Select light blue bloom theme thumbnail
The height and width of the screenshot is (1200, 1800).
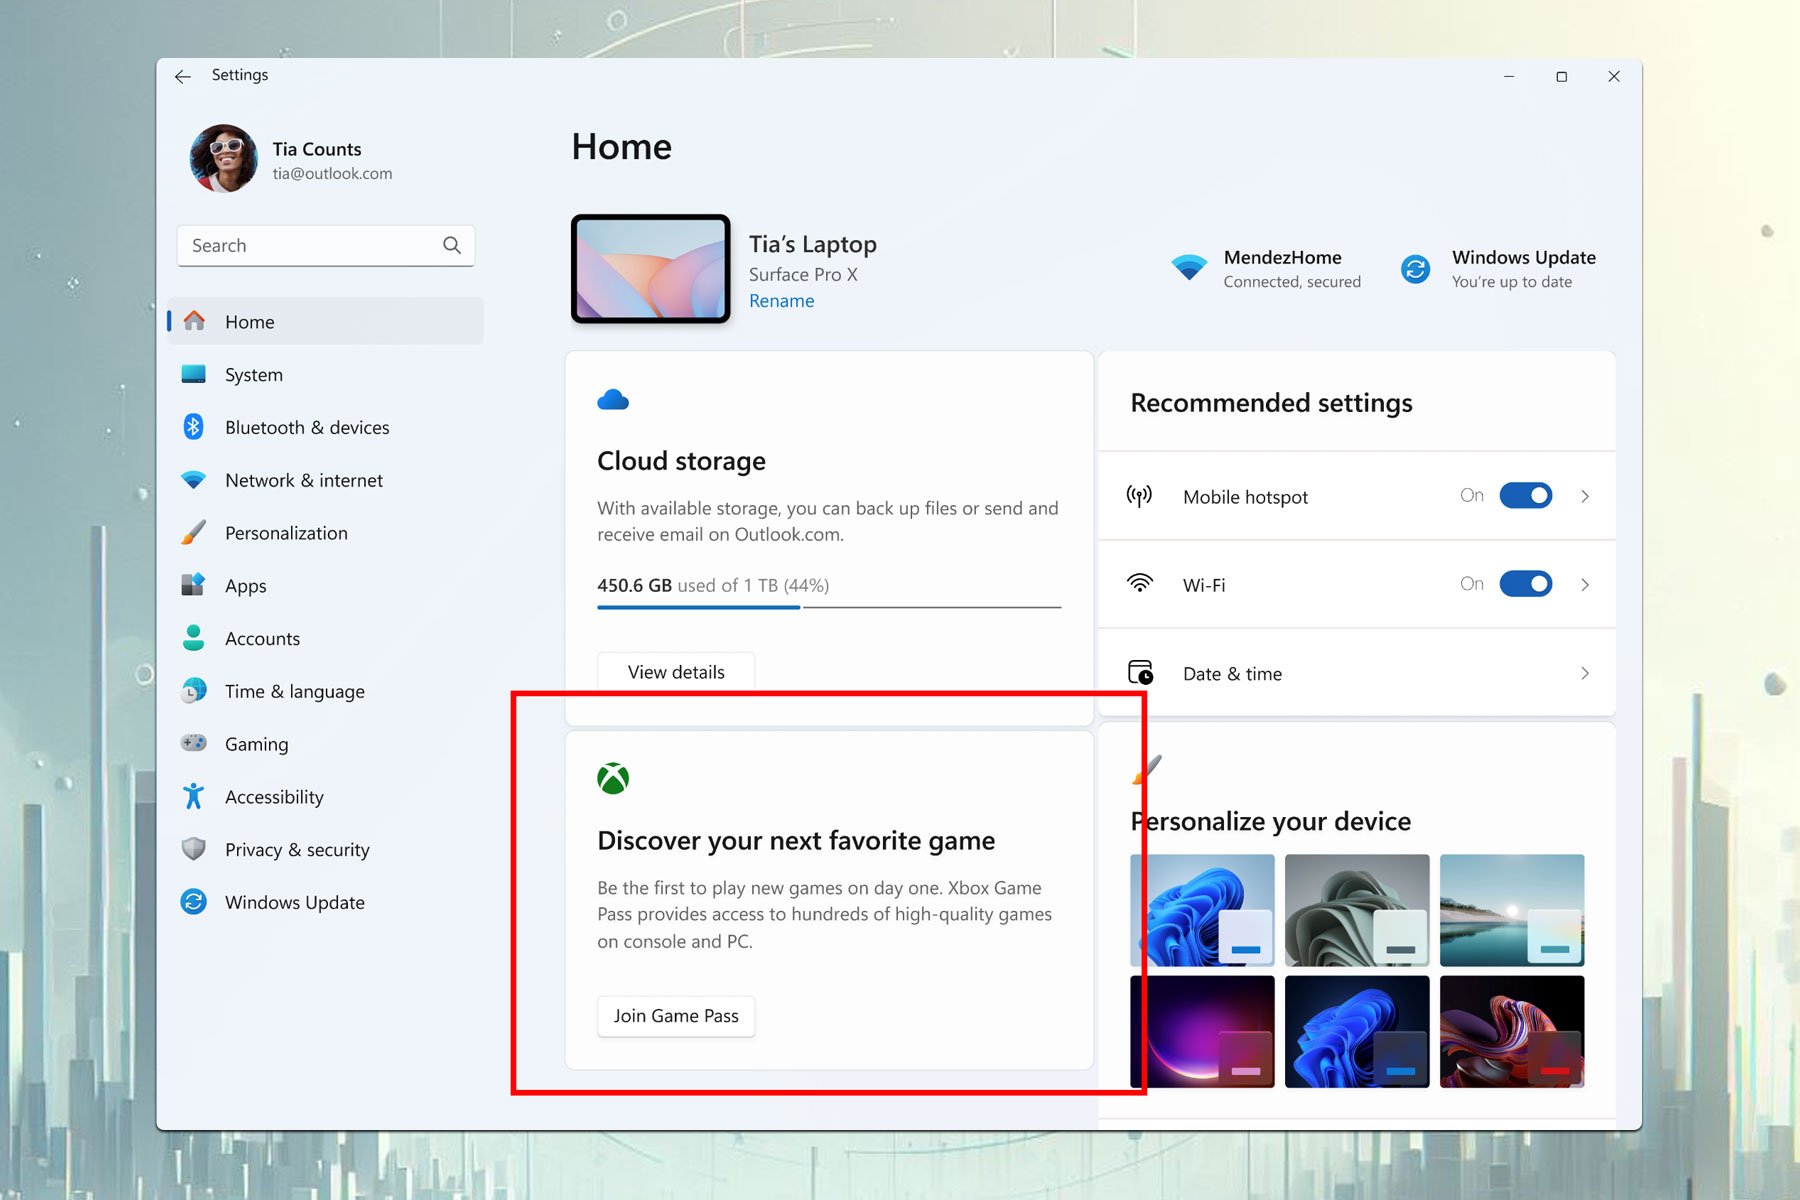tap(1202, 910)
